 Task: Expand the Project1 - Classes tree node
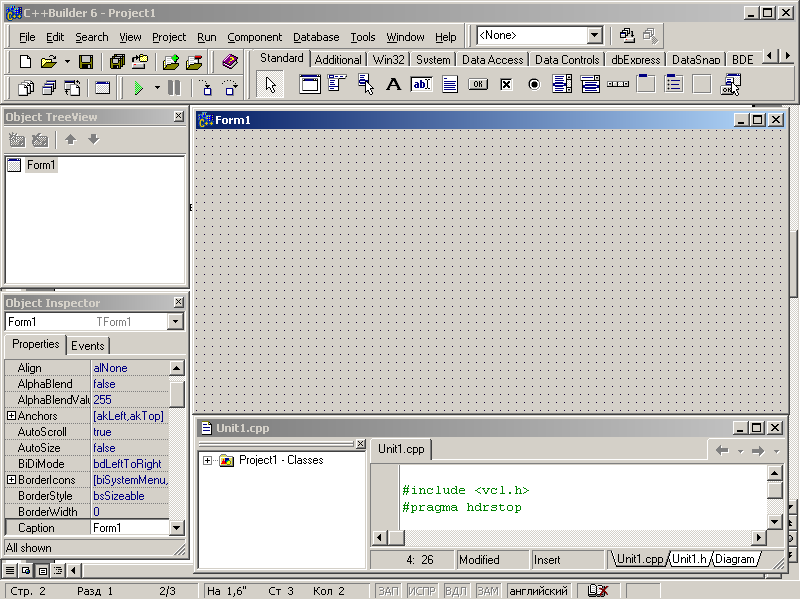tap(207, 460)
